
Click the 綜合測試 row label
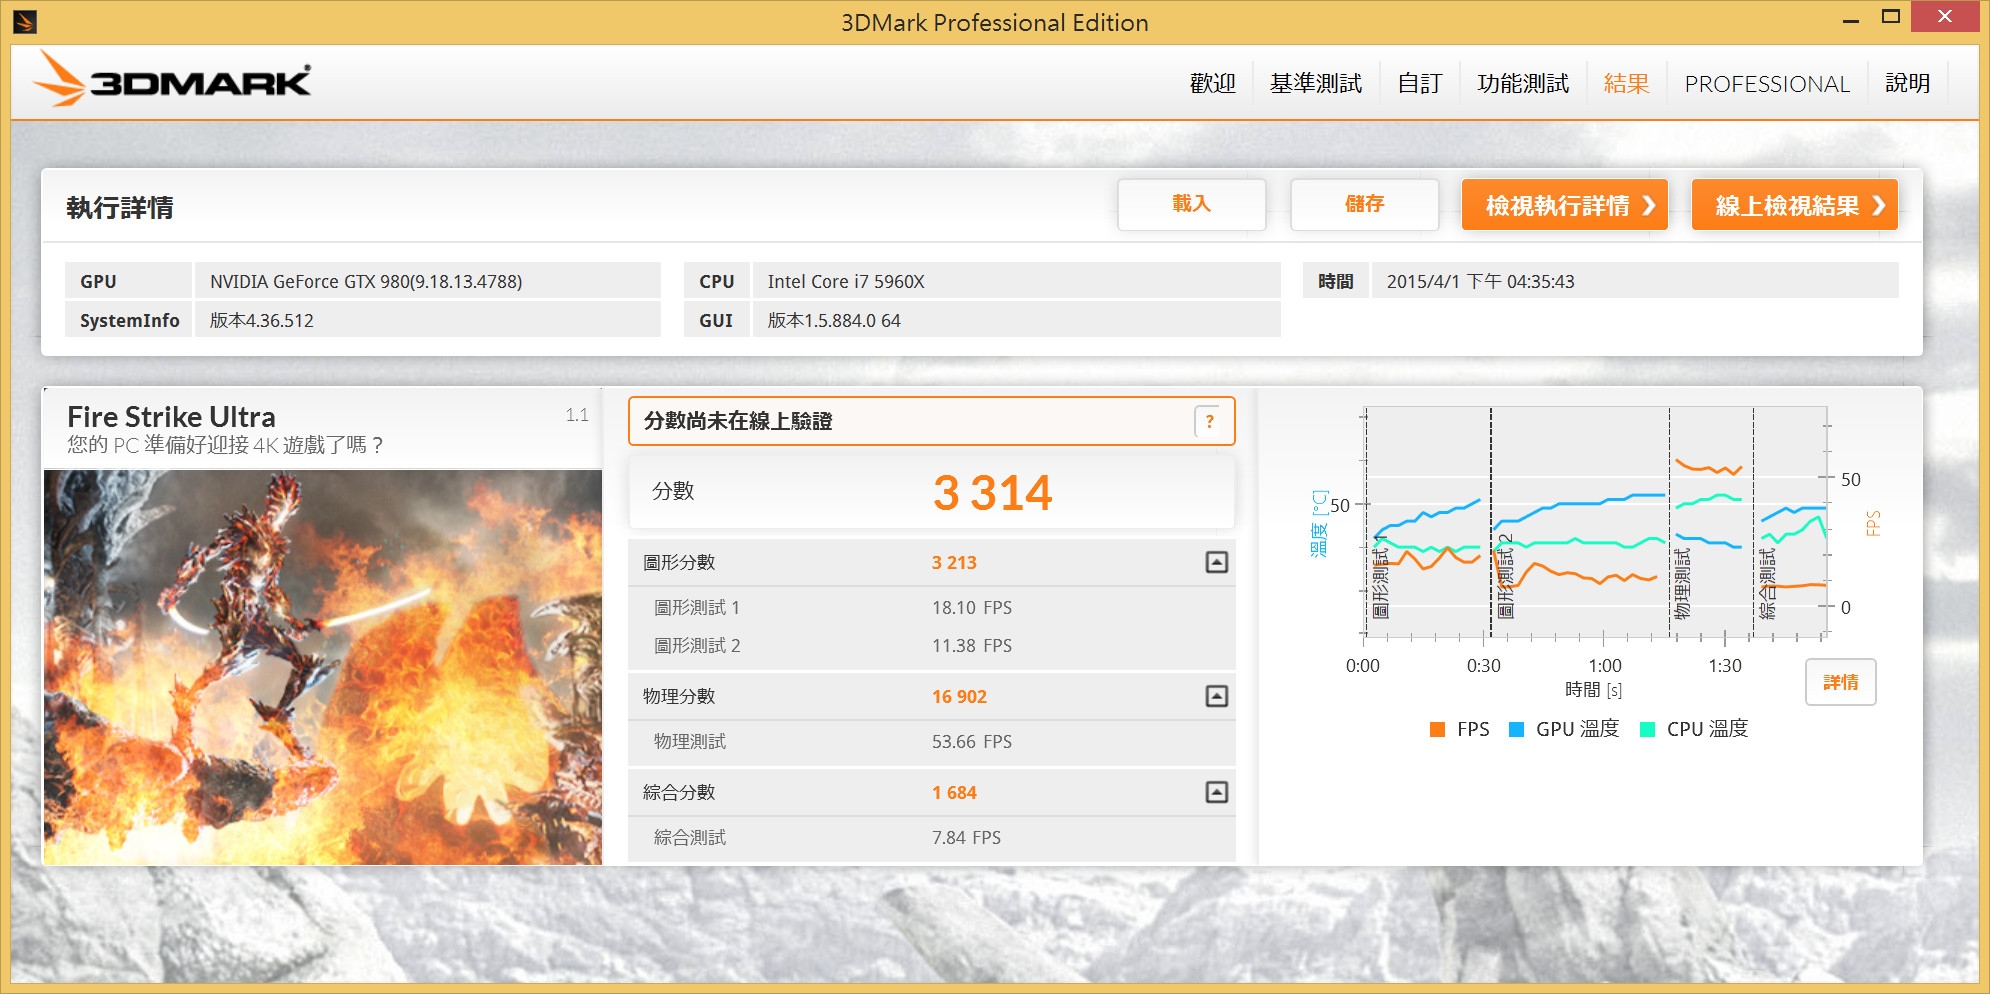690,837
